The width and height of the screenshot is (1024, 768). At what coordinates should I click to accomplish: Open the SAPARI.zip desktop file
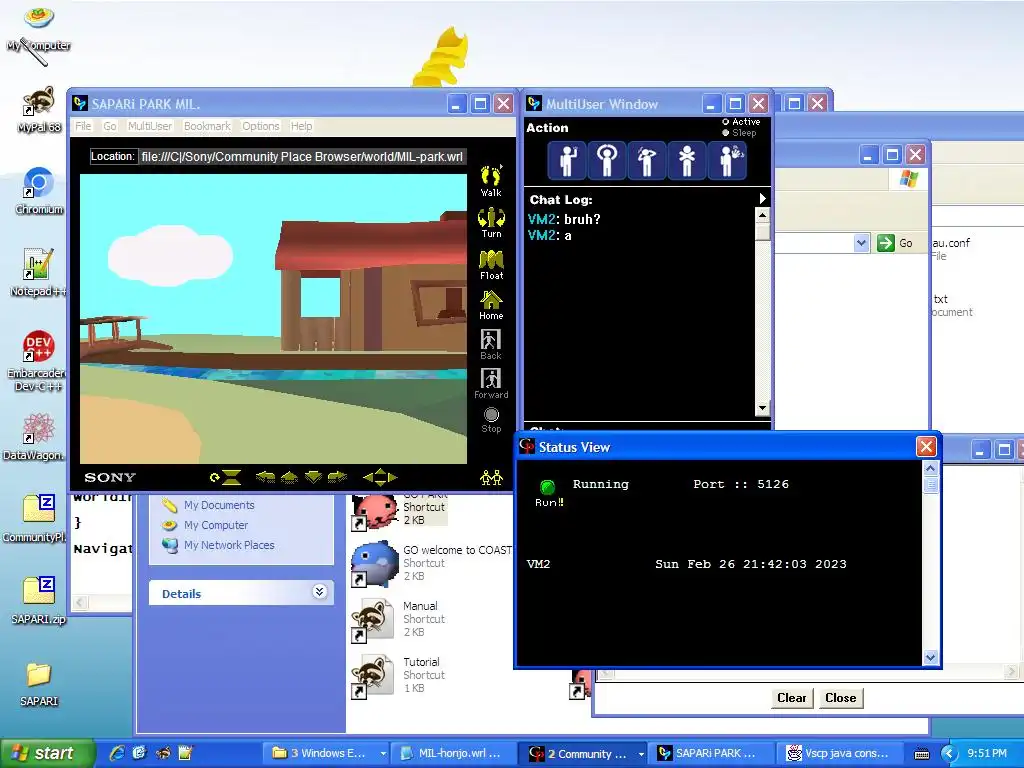pos(39,600)
